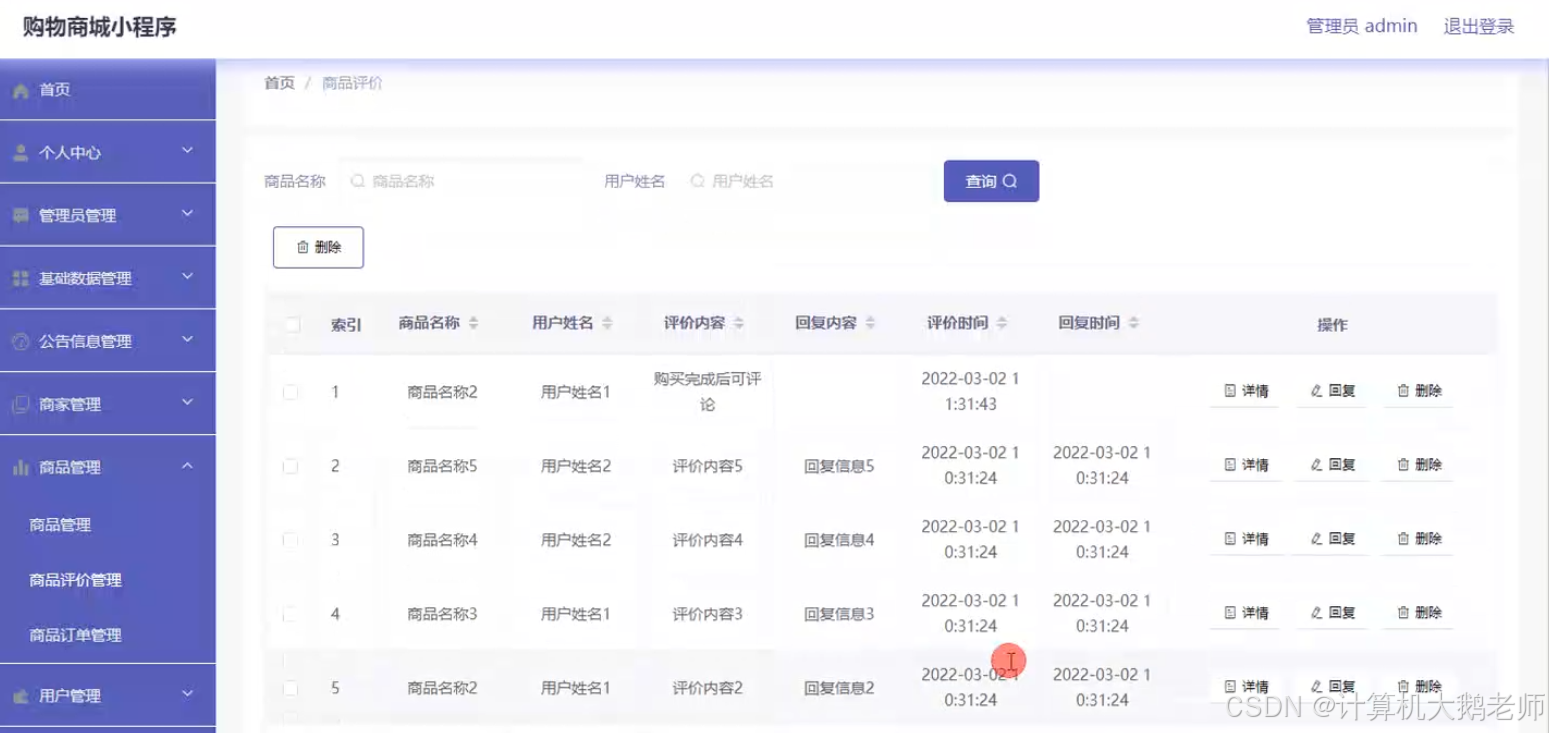
Task: Click the 购物商城小程序 title
Action: [x=100, y=27]
